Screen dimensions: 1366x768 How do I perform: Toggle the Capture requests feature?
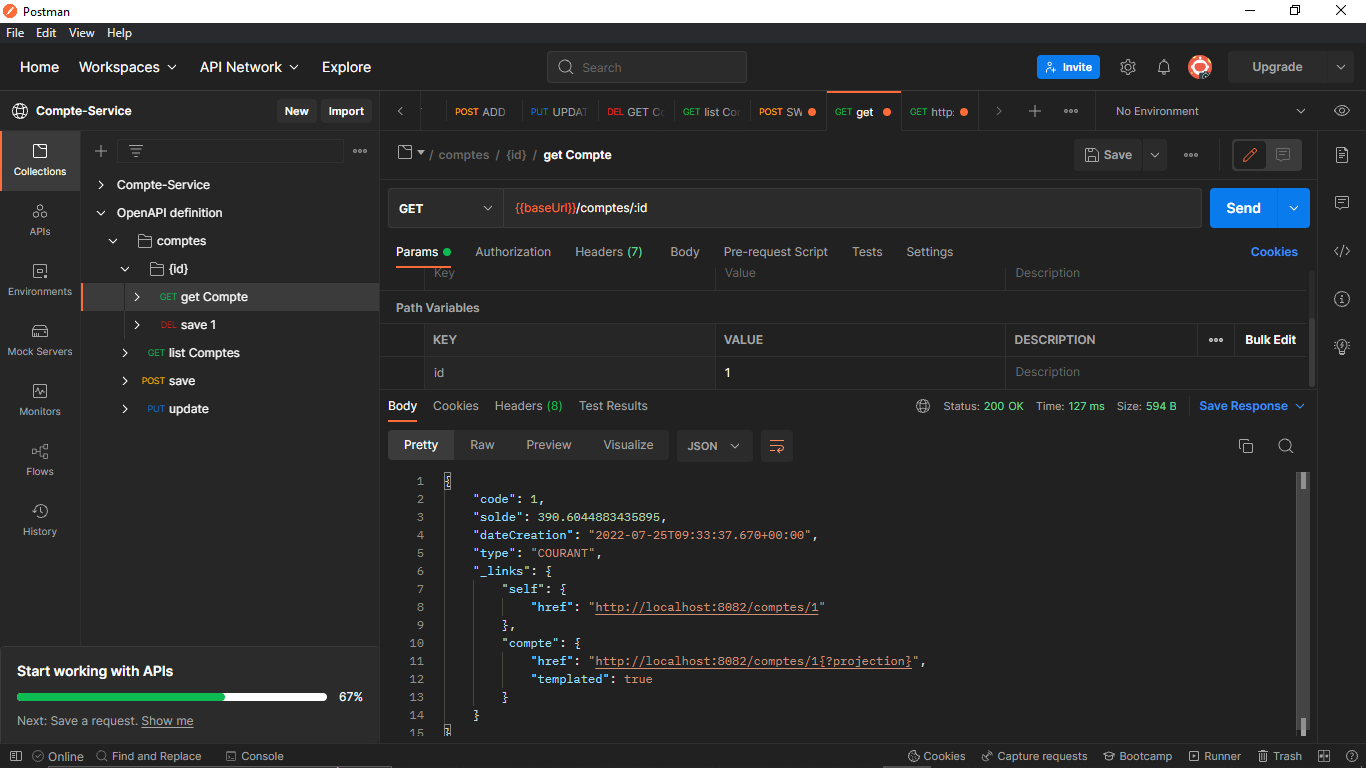point(1035,756)
